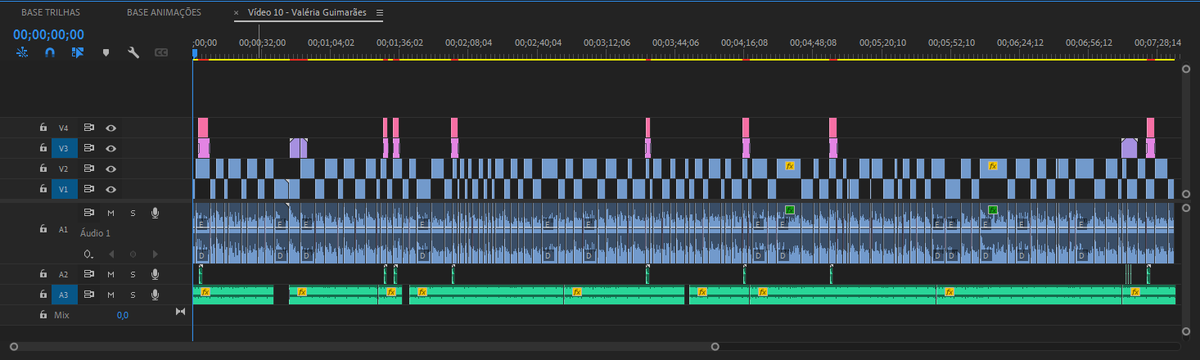Lock the V3 video track
The width and height of the screenshot is (1200, 360).
point(43,148)
